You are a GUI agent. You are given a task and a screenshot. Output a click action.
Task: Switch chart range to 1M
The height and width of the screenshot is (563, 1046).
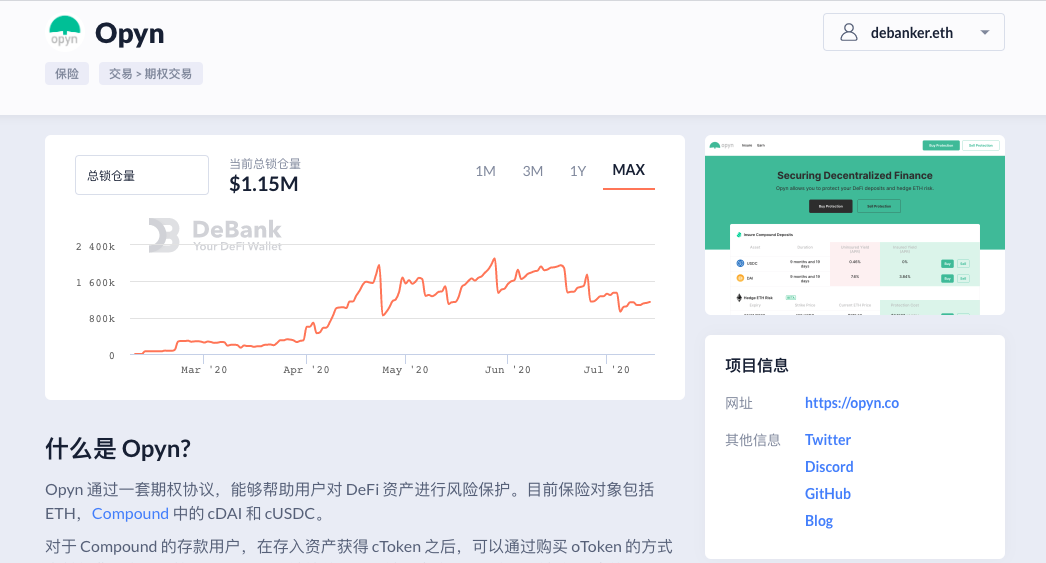tap(486, 171)
